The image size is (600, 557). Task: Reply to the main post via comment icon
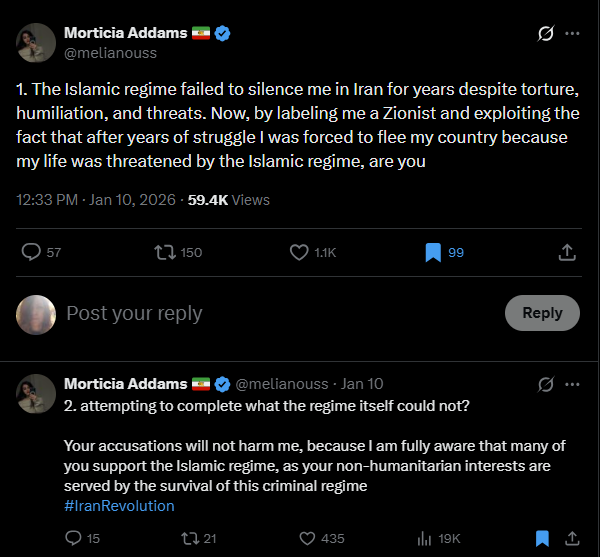point(31,252)
